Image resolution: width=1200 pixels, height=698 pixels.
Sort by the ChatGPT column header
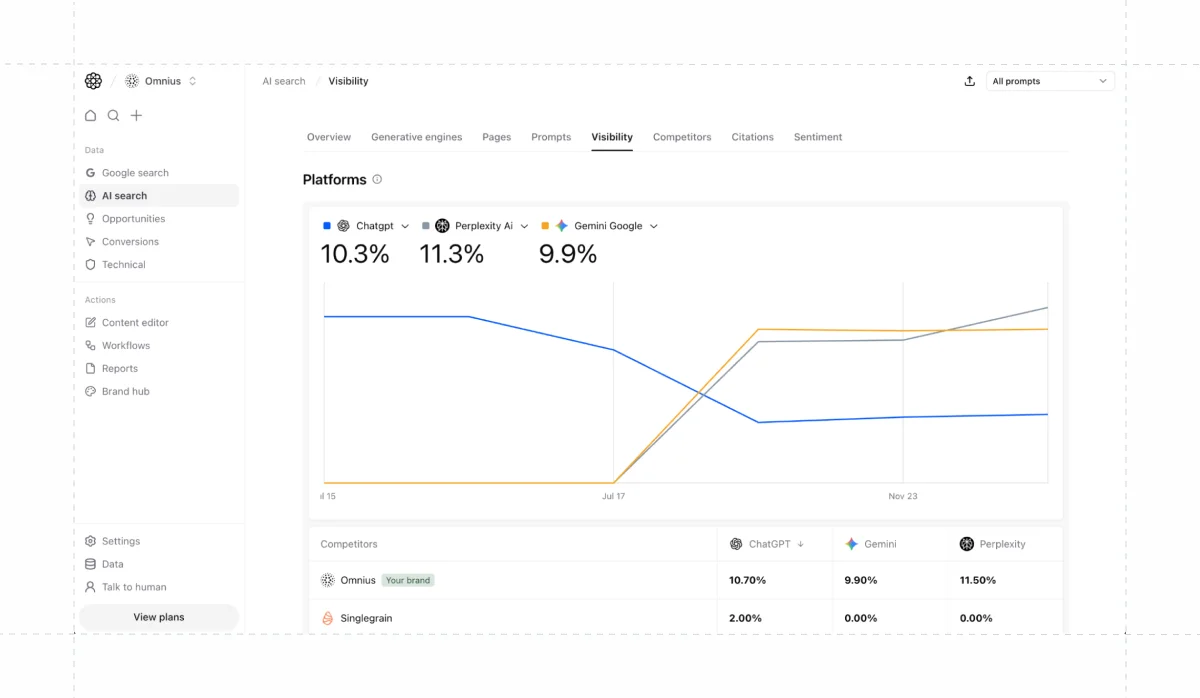click(x=769, y=545)
